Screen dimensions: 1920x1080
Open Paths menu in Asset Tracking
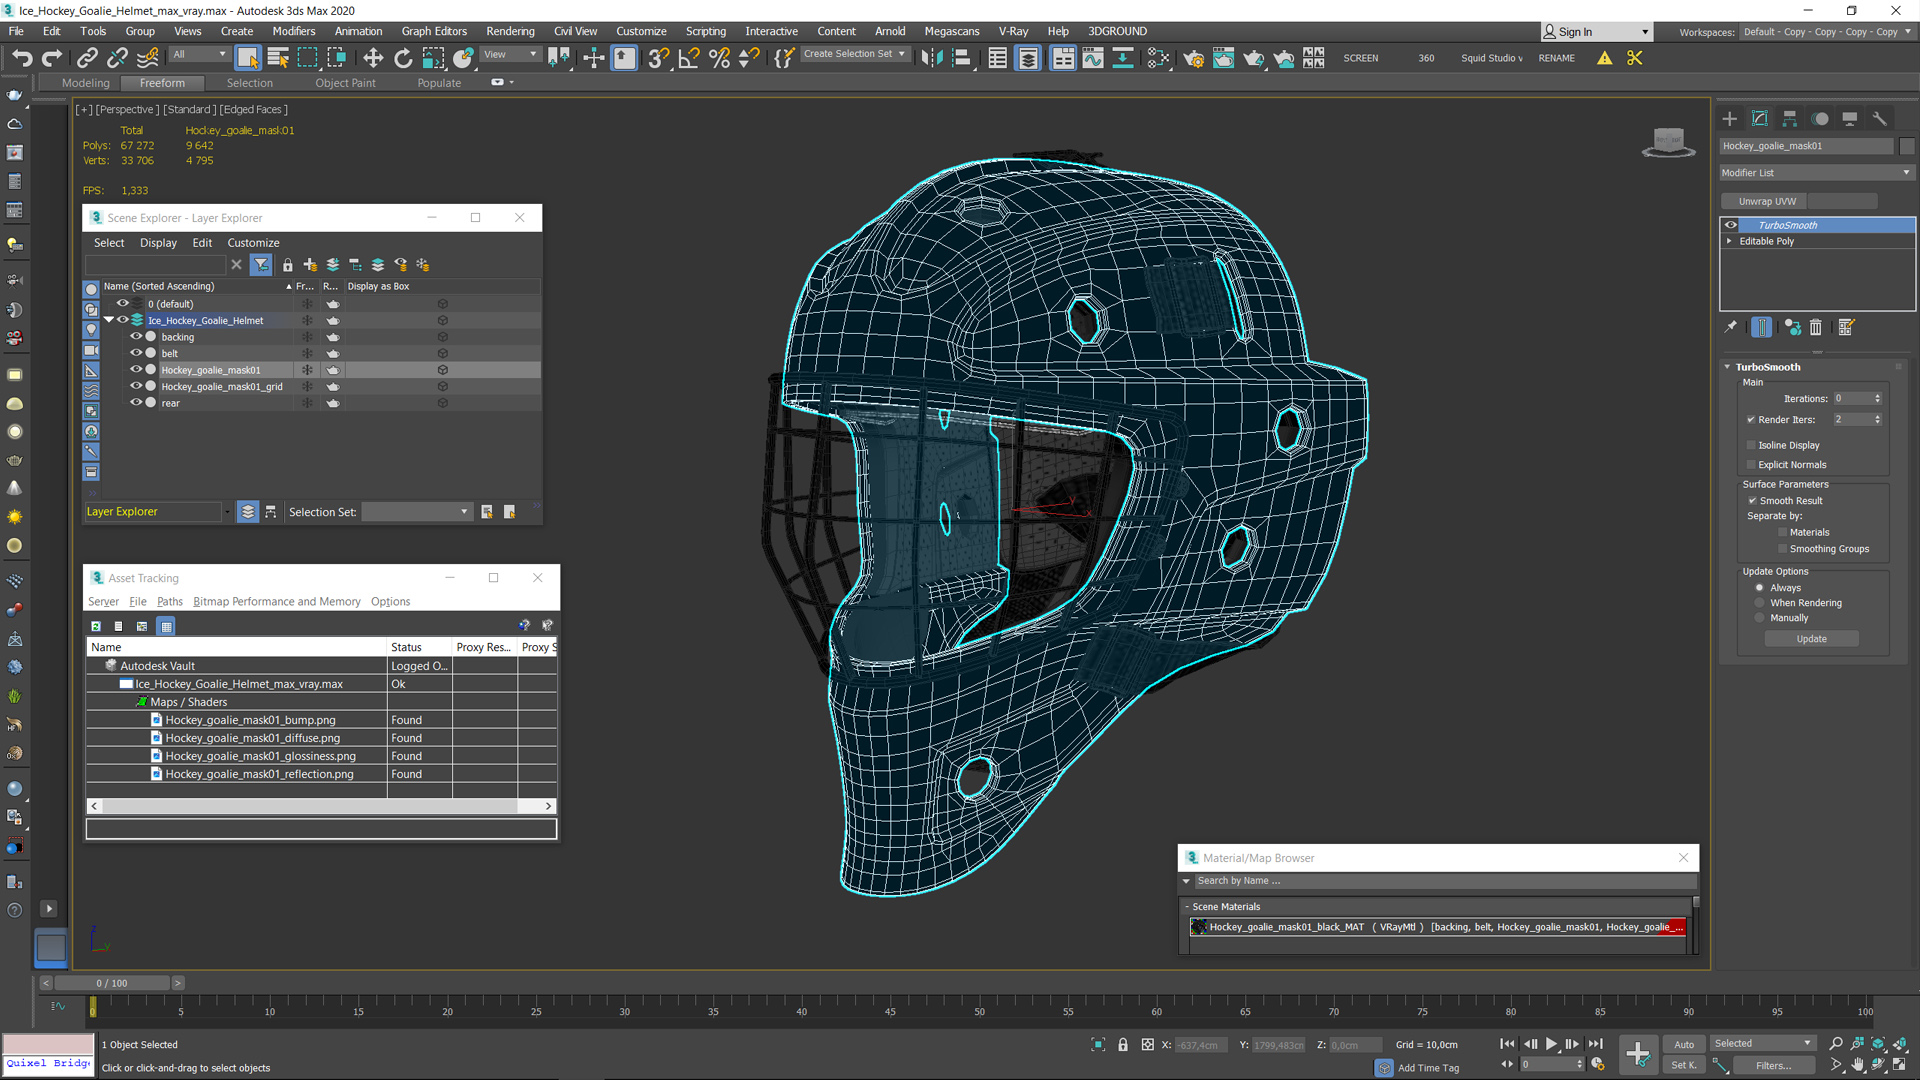tap(170, 602)
